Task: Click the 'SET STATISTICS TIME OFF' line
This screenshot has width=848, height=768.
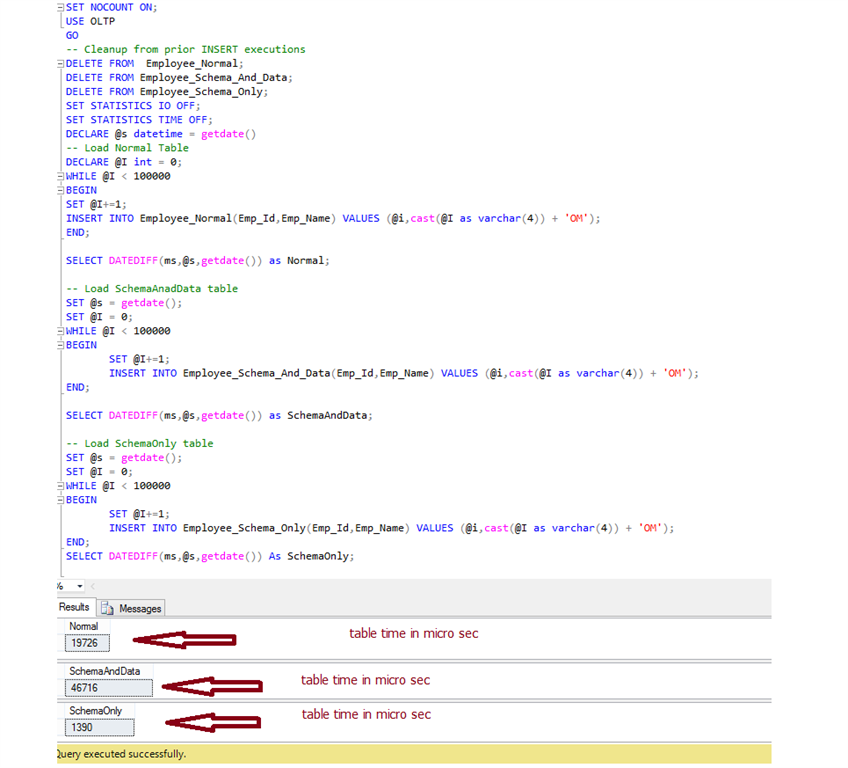Action: 139,120
